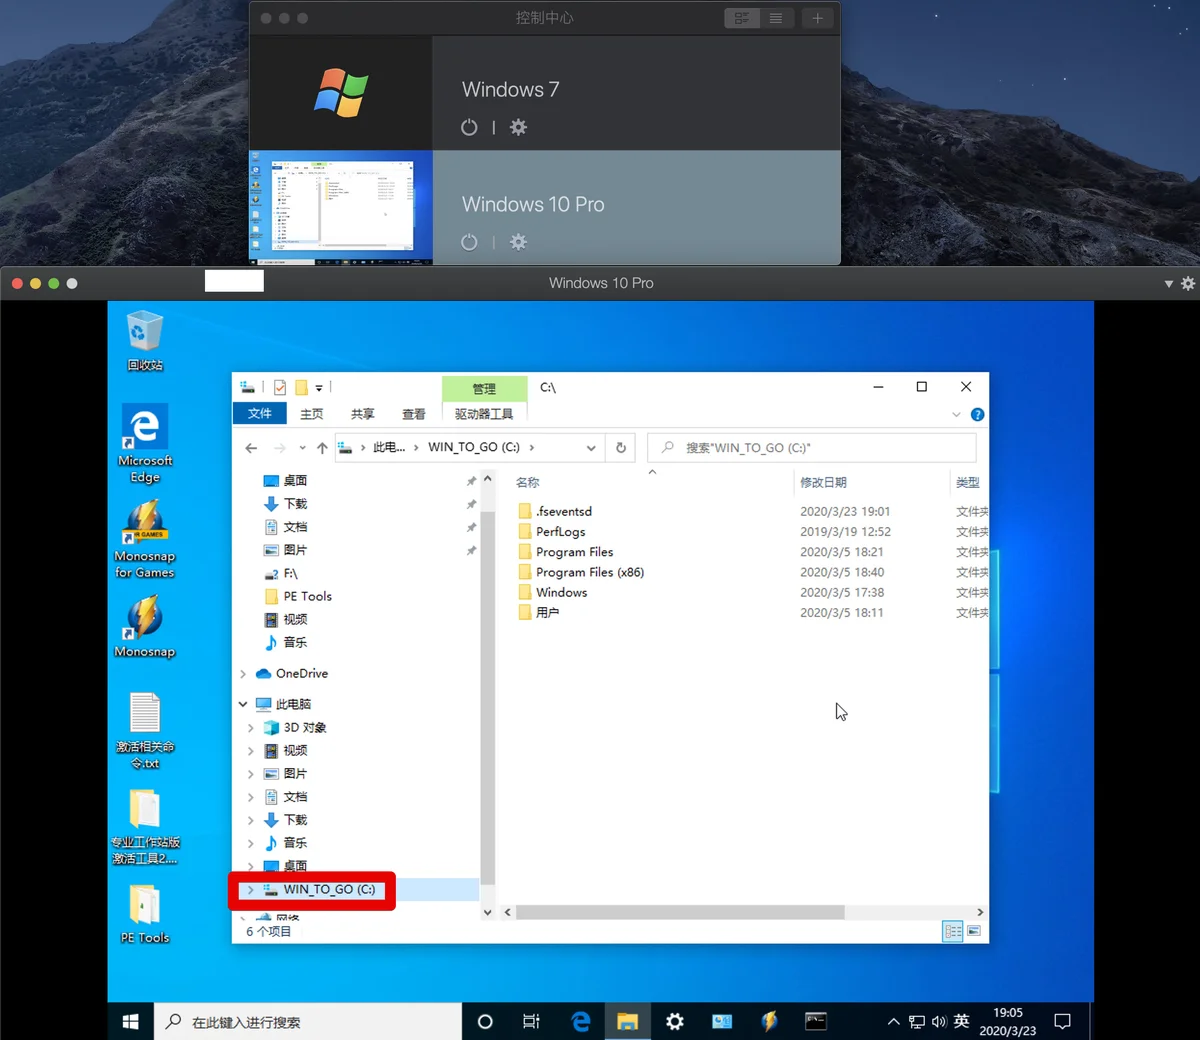Sort files by the 名称 column header

click(528, 483)
